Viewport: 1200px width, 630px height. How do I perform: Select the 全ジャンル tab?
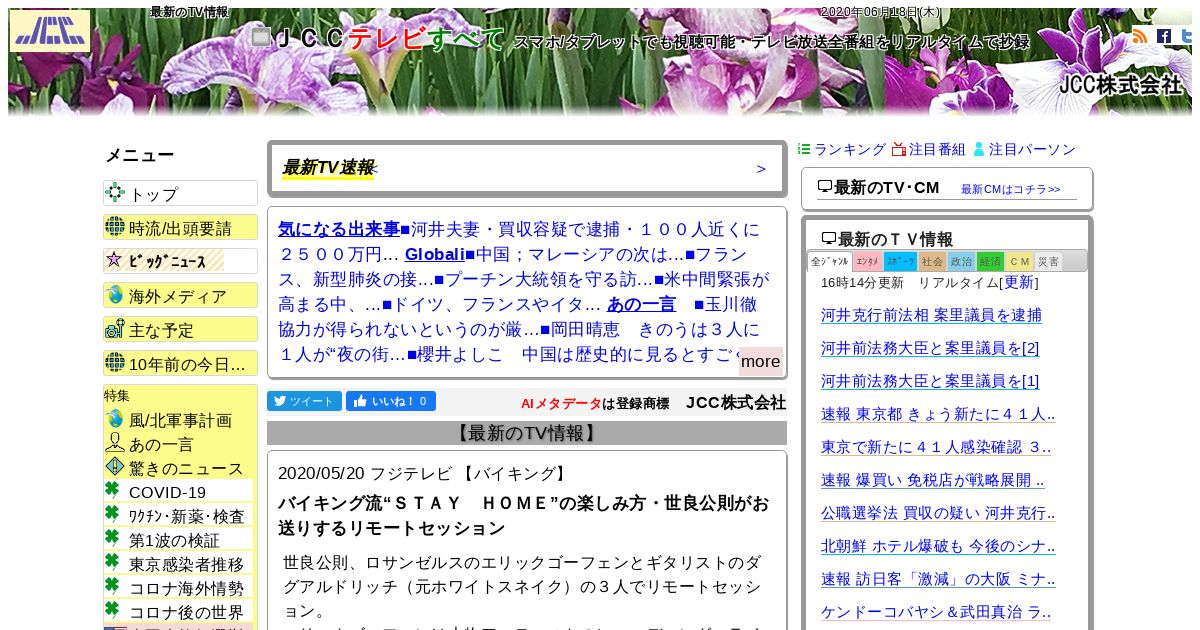pos(830,261)
